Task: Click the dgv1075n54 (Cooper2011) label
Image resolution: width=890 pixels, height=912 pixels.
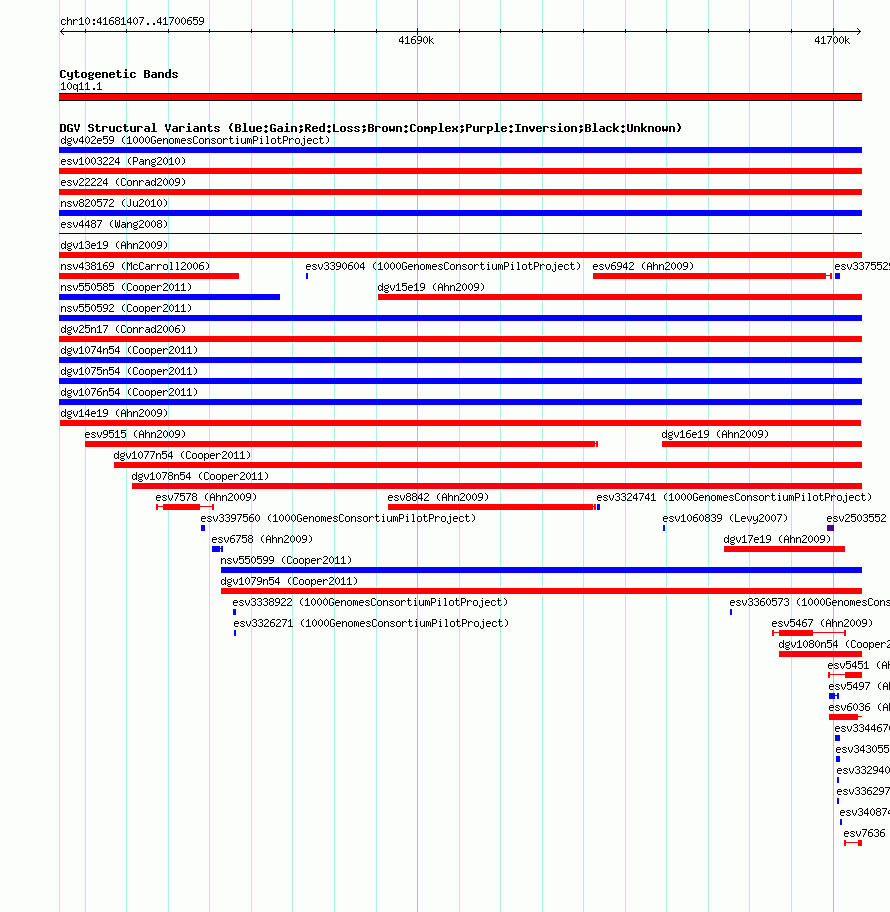Action: [x=129, y=370]
